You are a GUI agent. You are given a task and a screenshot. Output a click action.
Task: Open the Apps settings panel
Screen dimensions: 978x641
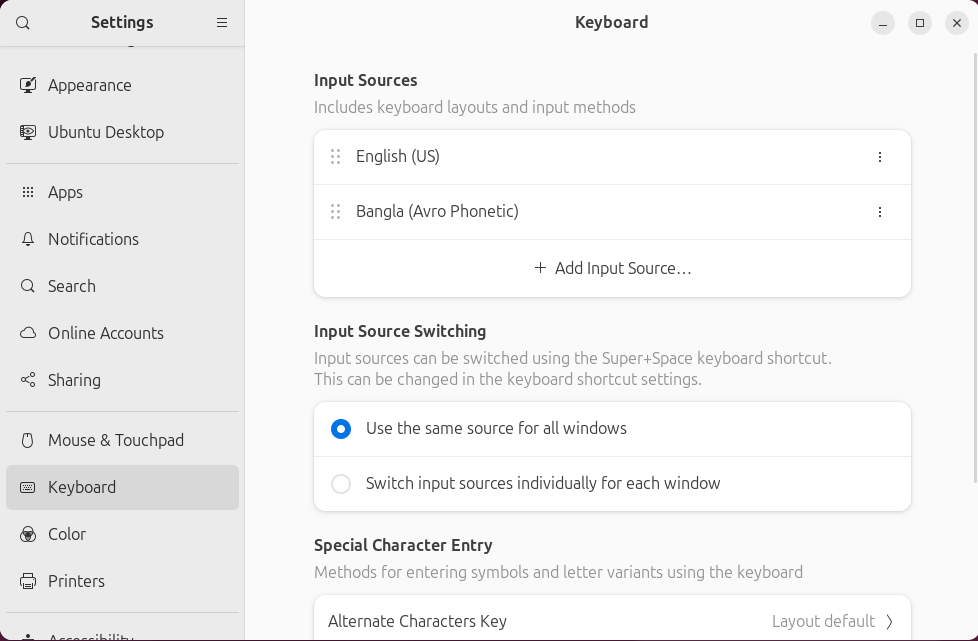click(66, 192)
